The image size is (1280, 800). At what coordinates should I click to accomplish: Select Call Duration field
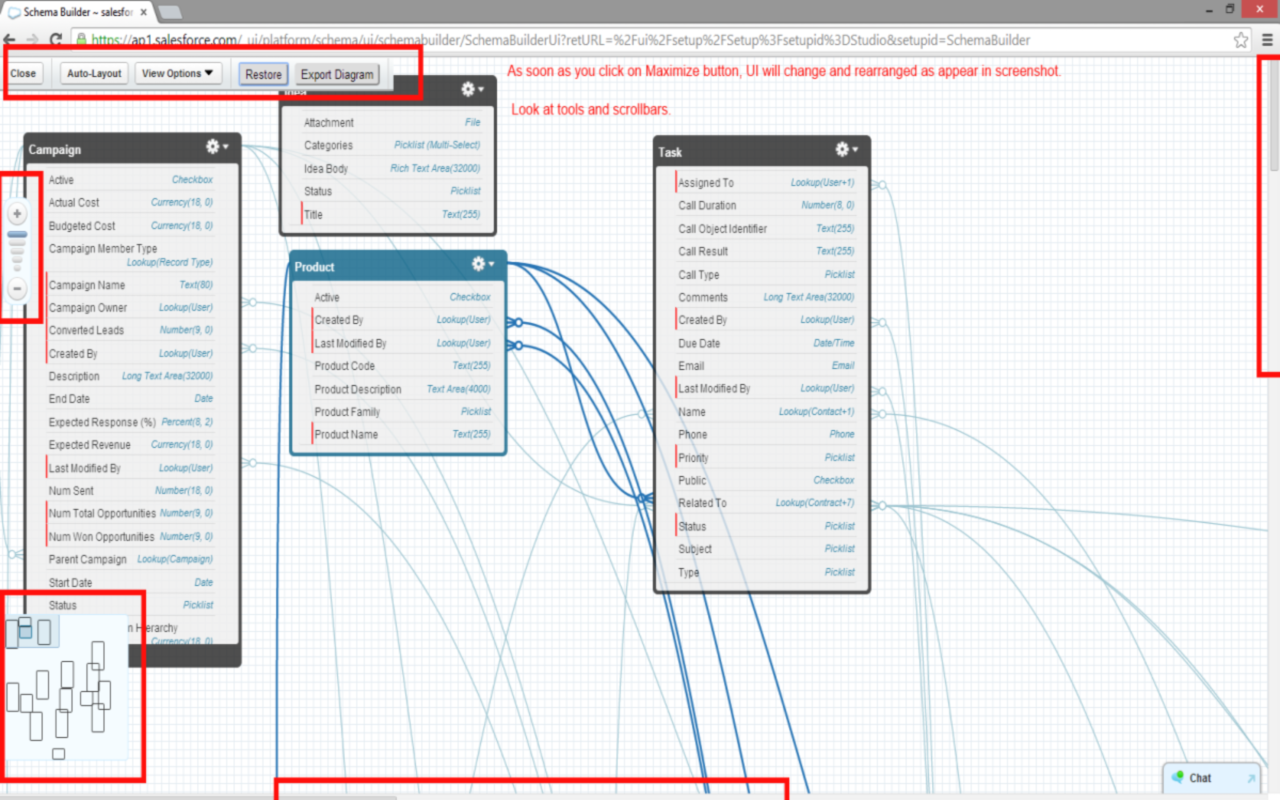766,206
